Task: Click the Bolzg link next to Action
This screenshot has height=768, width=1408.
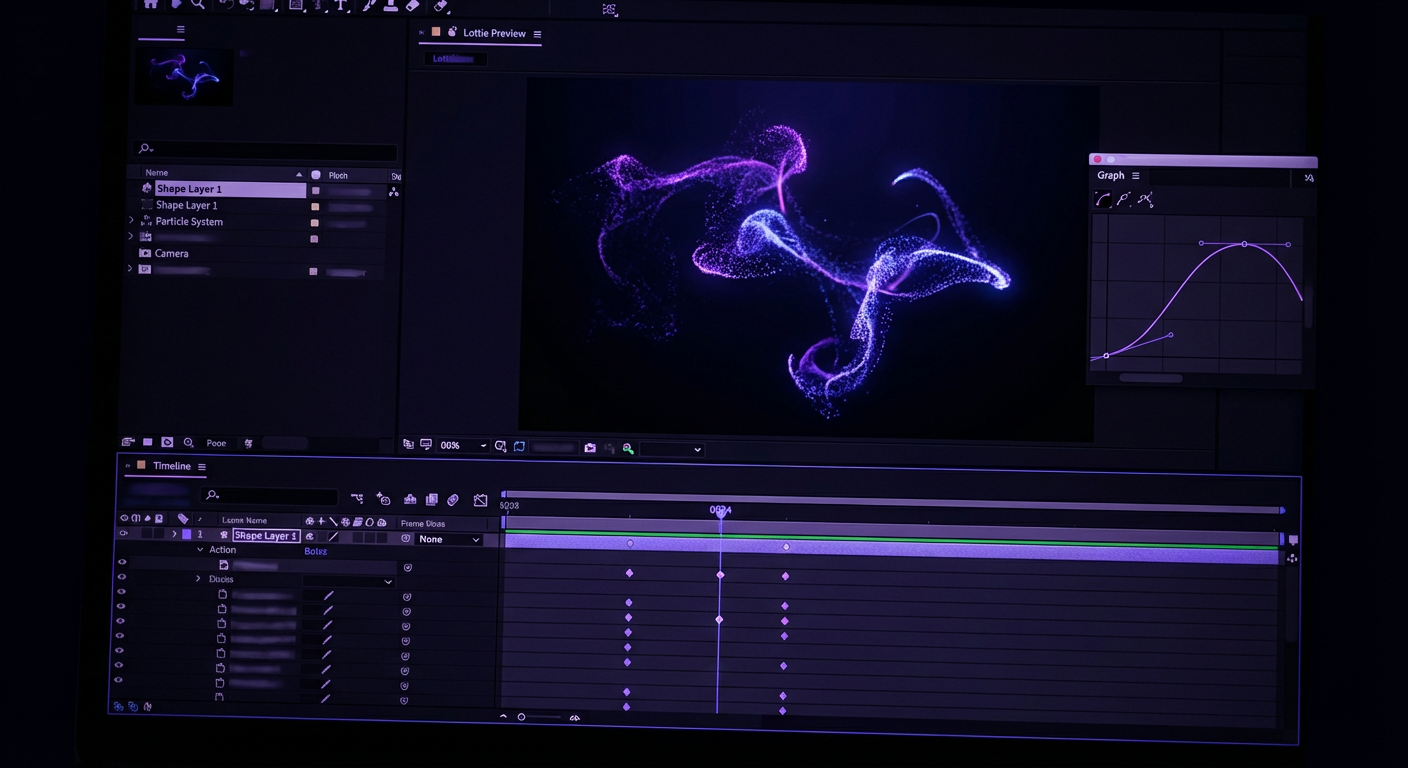Action: point(315,551)
